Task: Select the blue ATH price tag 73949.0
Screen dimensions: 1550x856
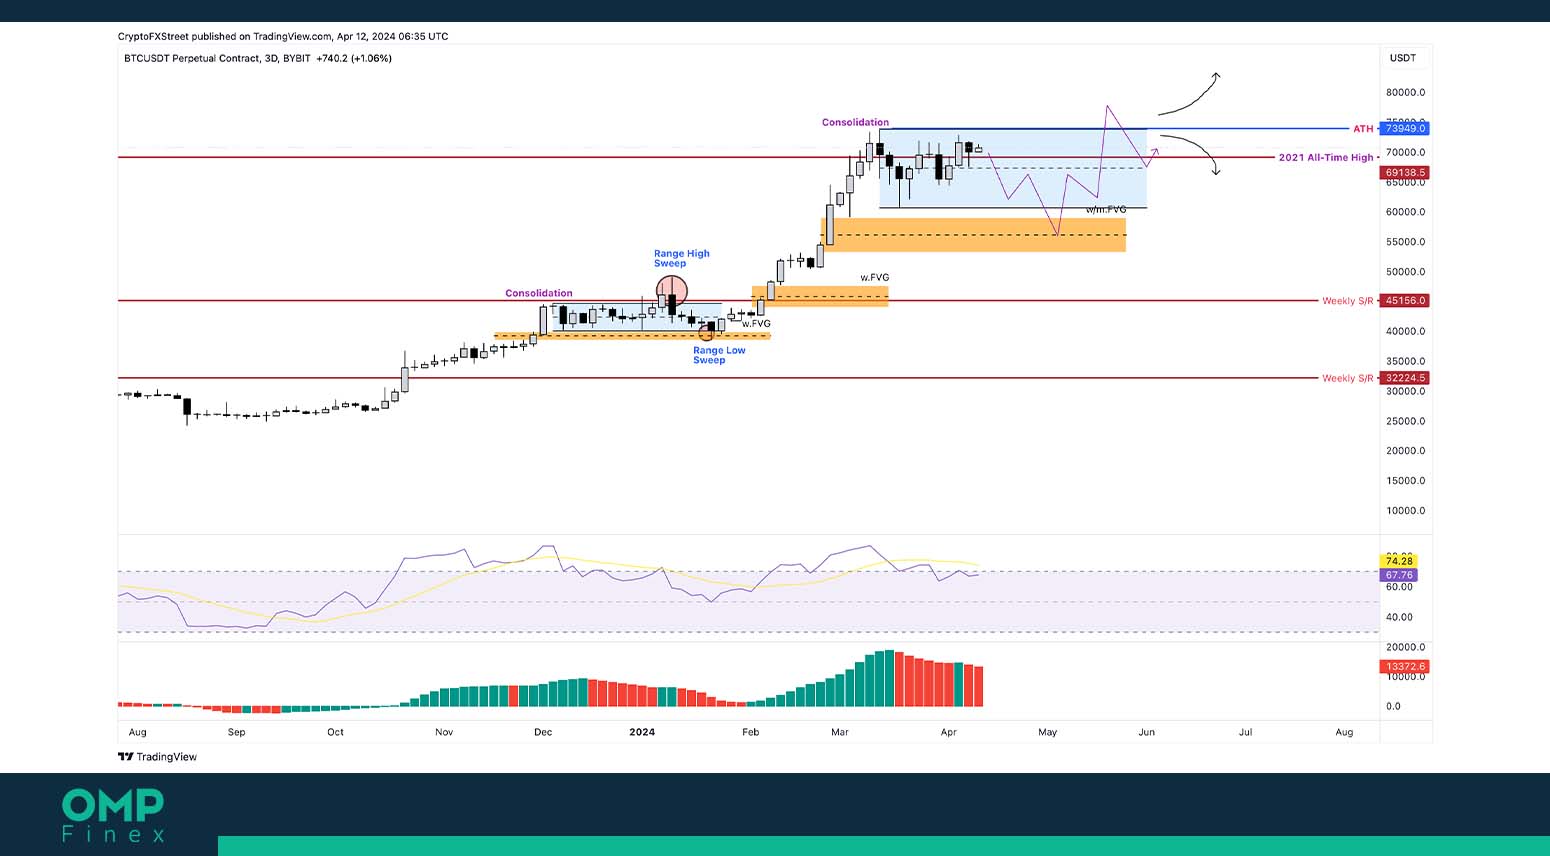Action: tap(1405, 128)
